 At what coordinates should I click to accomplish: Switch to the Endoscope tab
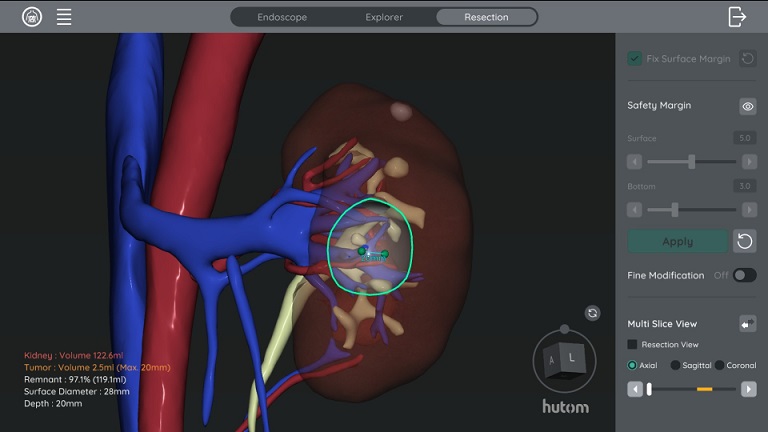(282, 17)
